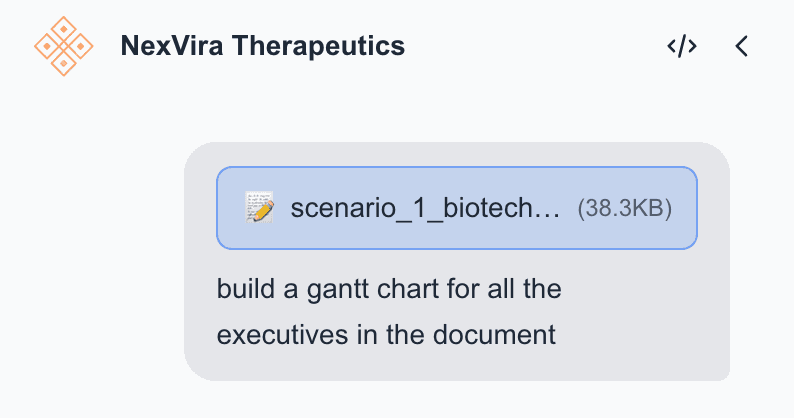Click the word "Therapeutics" in the header
794x418 pixels.
point(313,46)
